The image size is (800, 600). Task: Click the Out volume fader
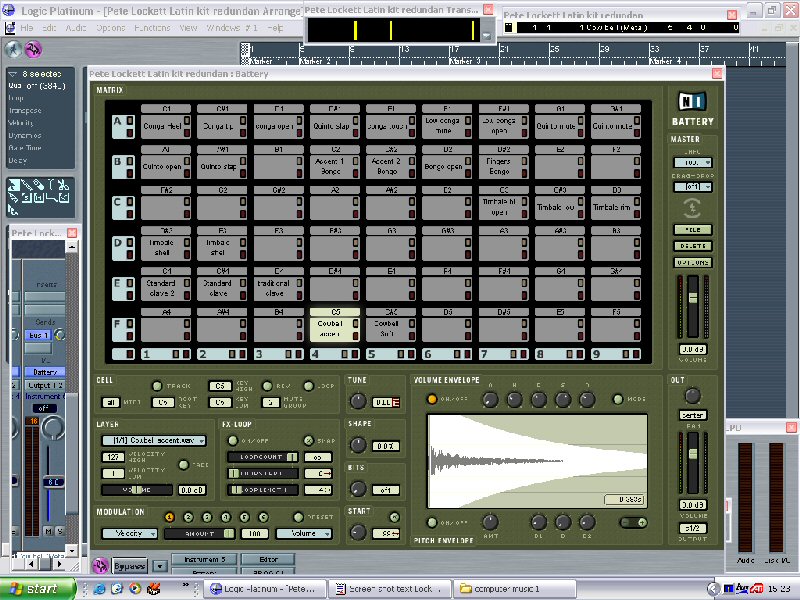tap(692, 454)
